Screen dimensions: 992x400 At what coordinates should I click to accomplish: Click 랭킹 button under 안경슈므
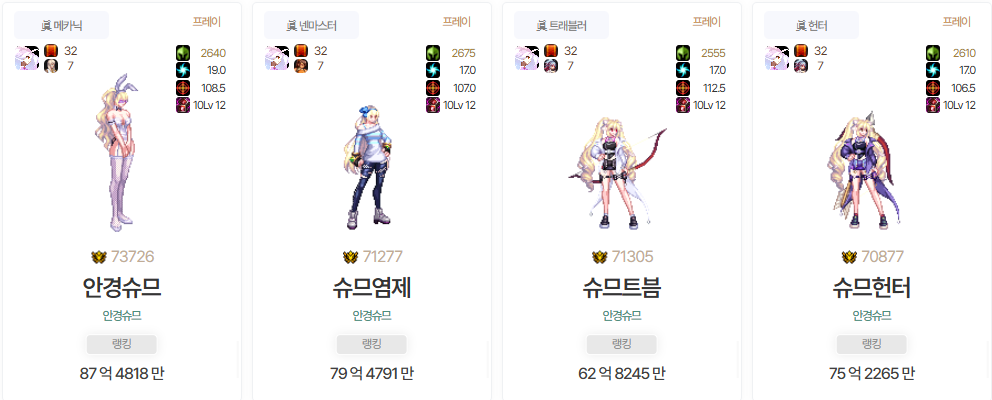tap(121, 344)
